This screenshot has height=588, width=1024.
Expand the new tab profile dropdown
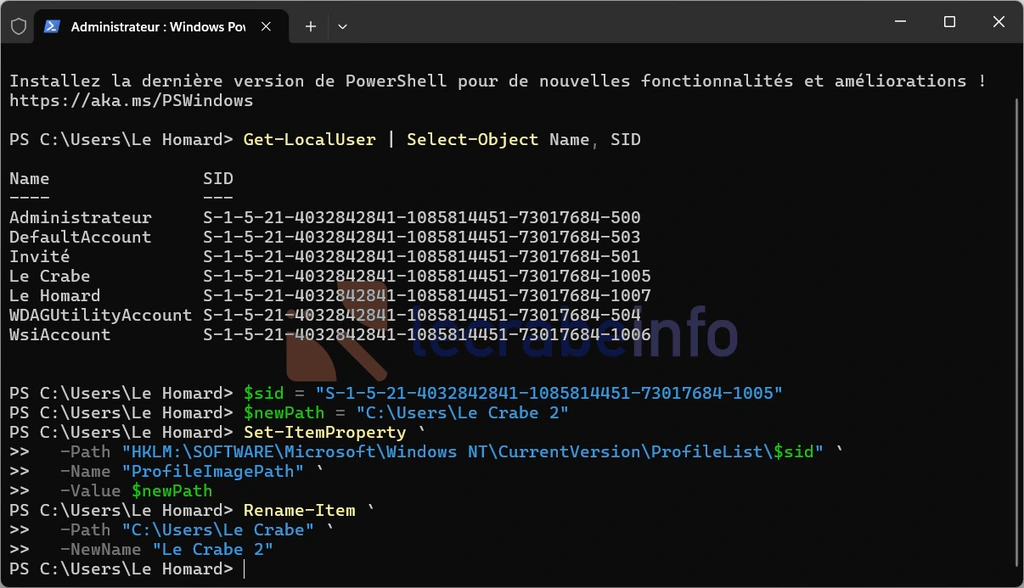pyautogui.click(x=342, y=27)
